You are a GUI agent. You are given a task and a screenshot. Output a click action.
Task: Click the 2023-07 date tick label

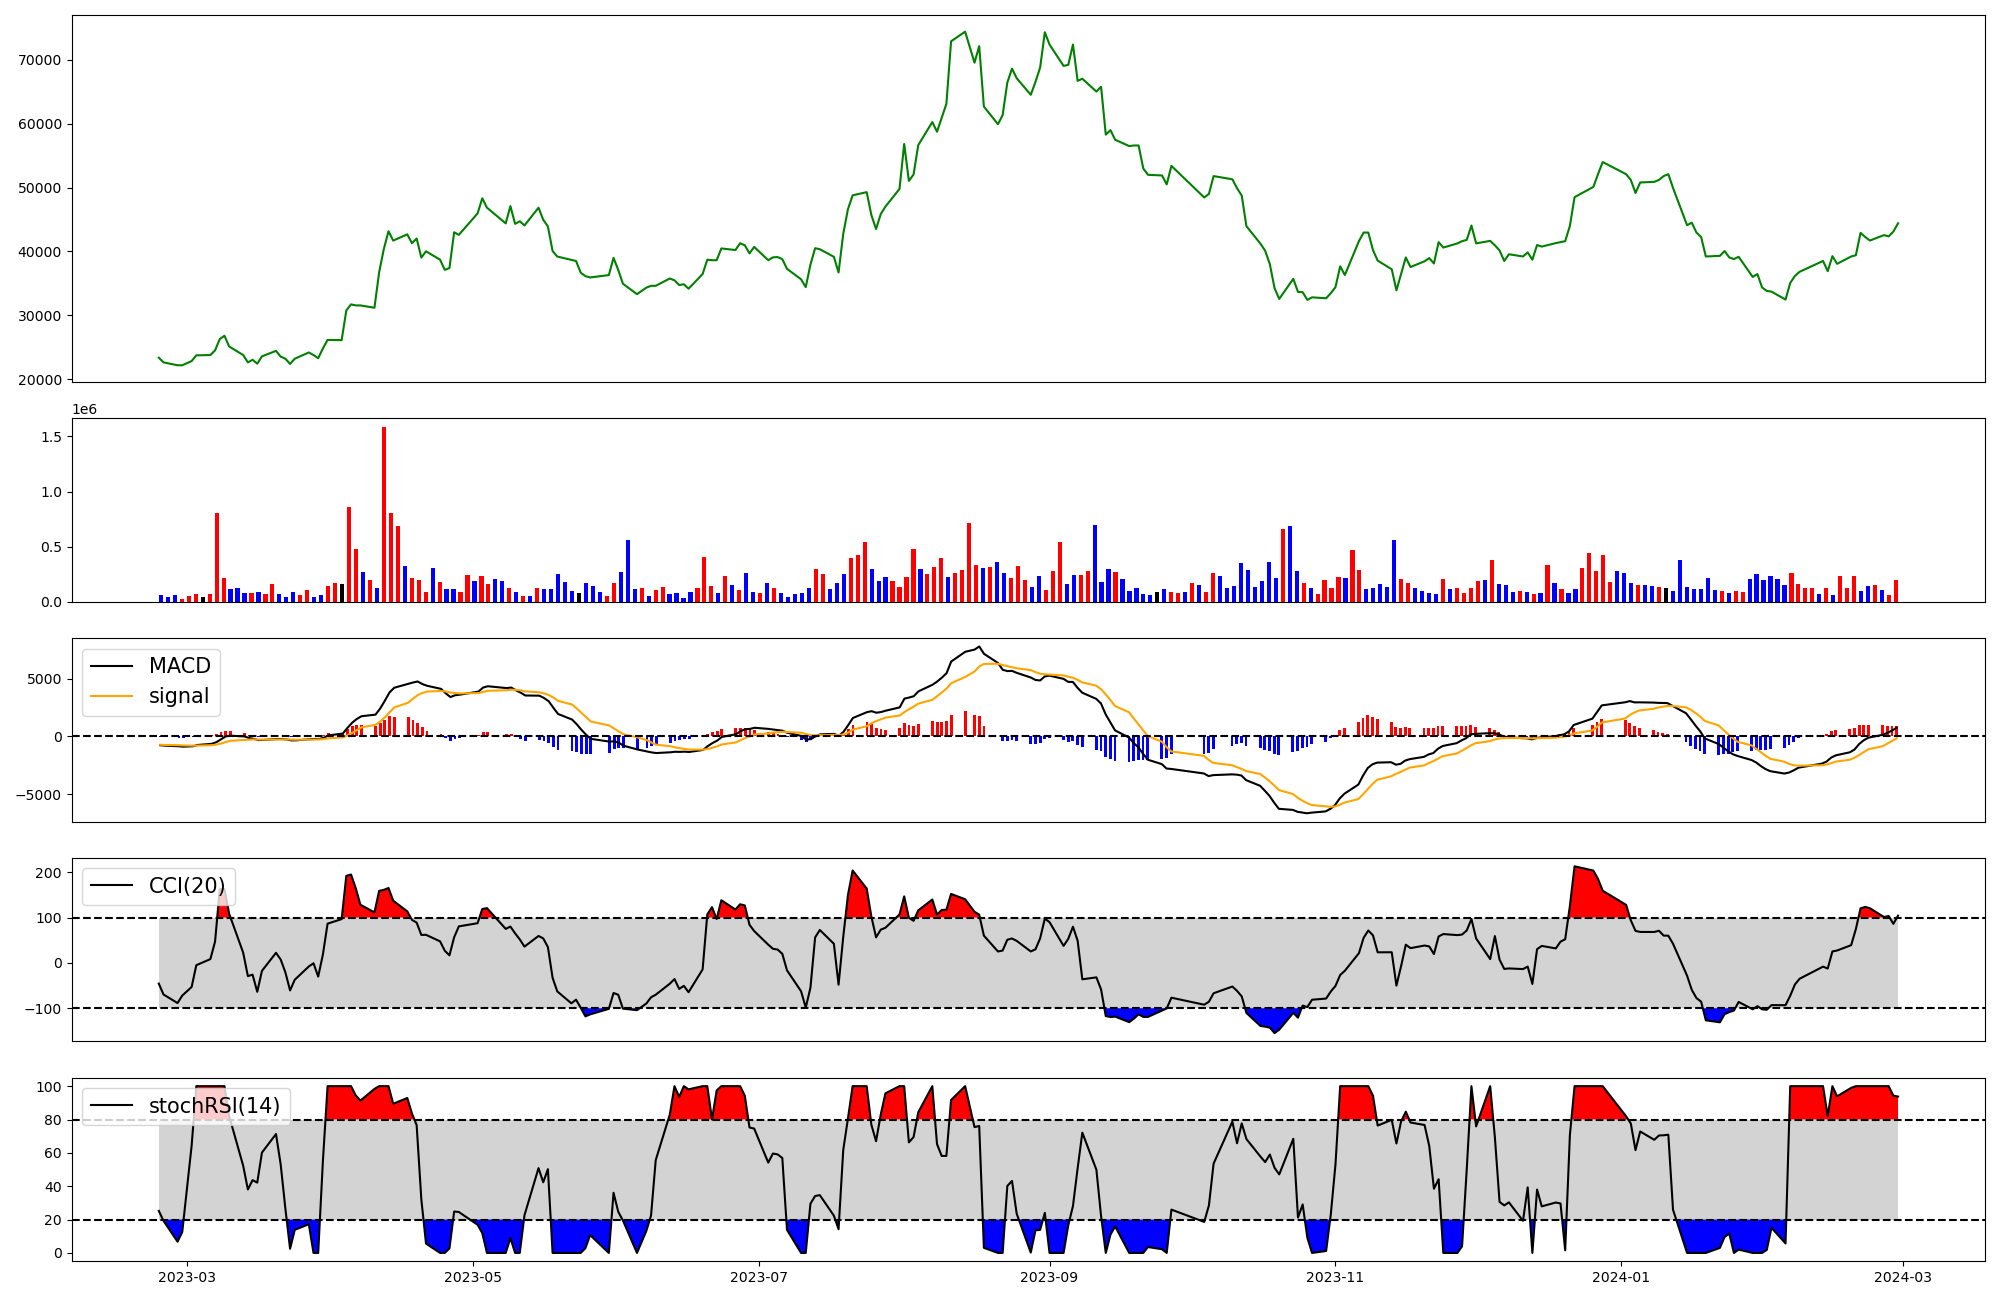click(759, 1277)
